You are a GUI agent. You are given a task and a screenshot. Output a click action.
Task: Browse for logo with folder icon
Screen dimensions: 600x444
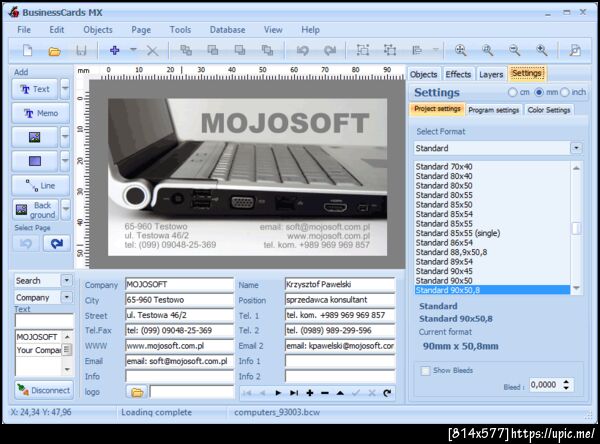[x=137, y=392]
